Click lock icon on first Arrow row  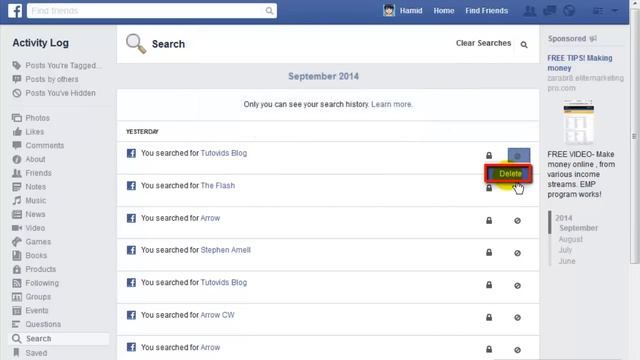point(489,221)
